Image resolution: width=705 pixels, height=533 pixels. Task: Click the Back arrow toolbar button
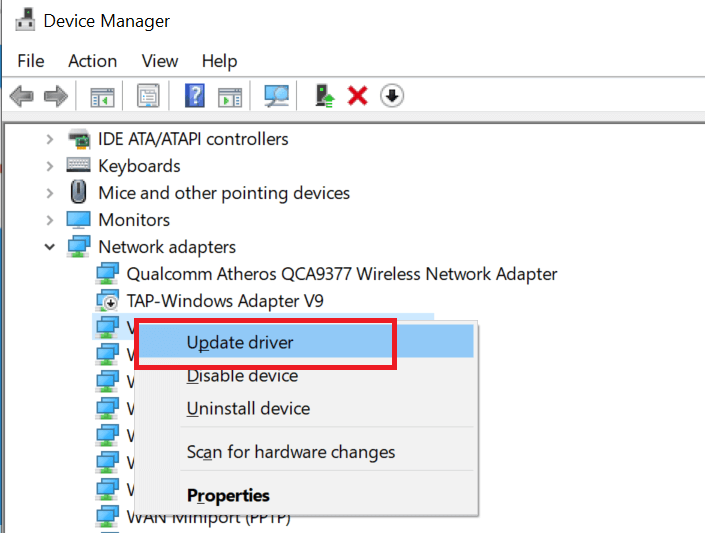(x=22, y=96)
